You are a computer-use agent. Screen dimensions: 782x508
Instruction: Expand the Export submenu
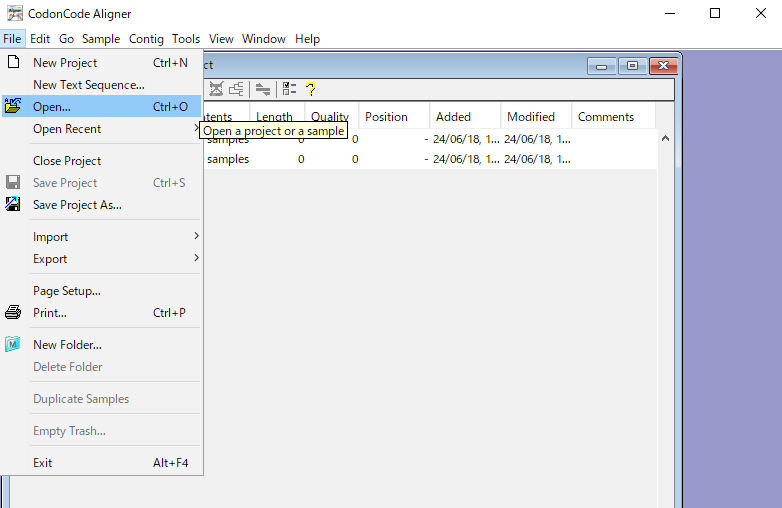102,259
